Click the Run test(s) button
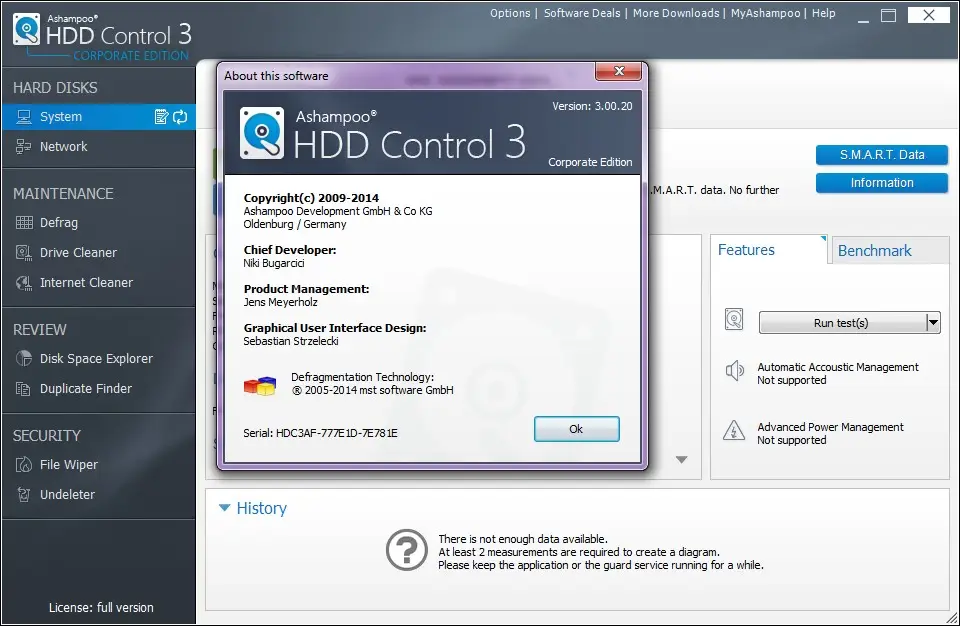Viewport: 960px width, 626px height. coord(842,323)
